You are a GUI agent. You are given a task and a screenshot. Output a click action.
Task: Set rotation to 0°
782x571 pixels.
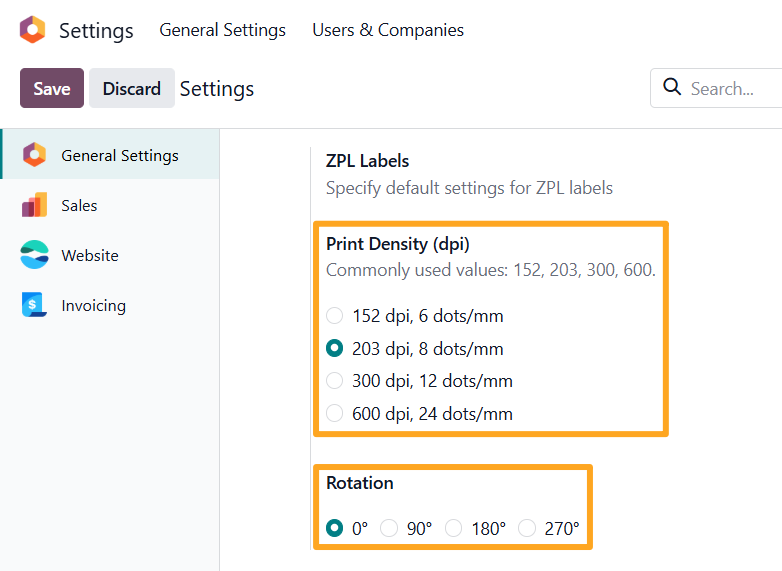click(335, 528)
